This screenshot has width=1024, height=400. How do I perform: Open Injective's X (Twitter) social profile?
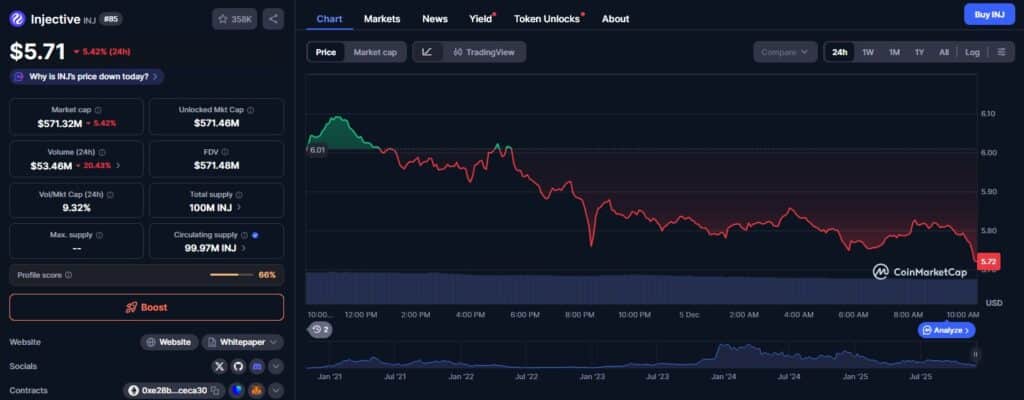[219, 367]
